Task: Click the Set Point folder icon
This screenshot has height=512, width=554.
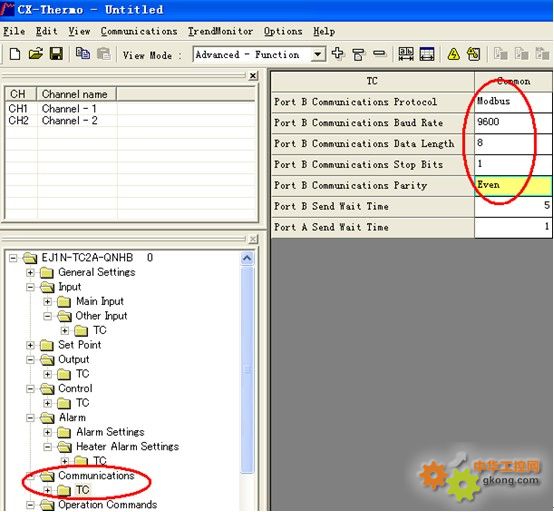Action: click(47, 345)
